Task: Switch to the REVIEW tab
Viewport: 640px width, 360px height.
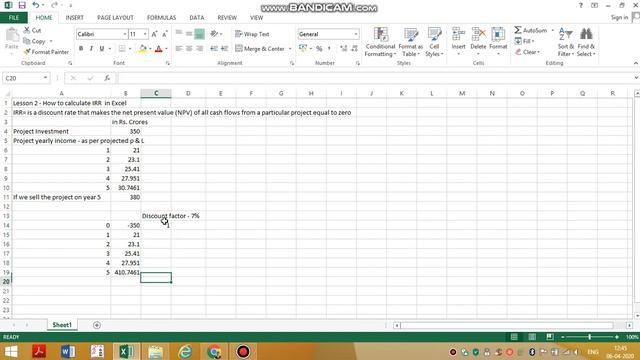Action: coord(227,18)
